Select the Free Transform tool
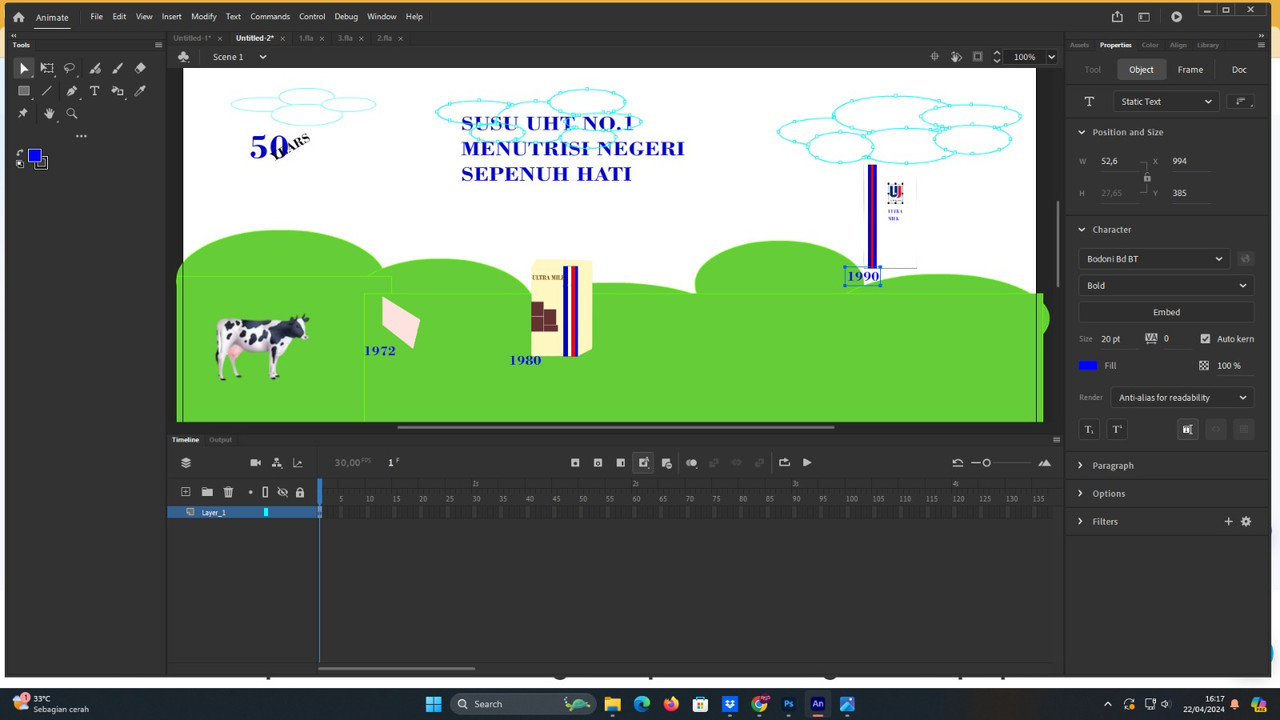This screenshot has width=1280, height=720. pyautogui.click(x=47, y=69)
